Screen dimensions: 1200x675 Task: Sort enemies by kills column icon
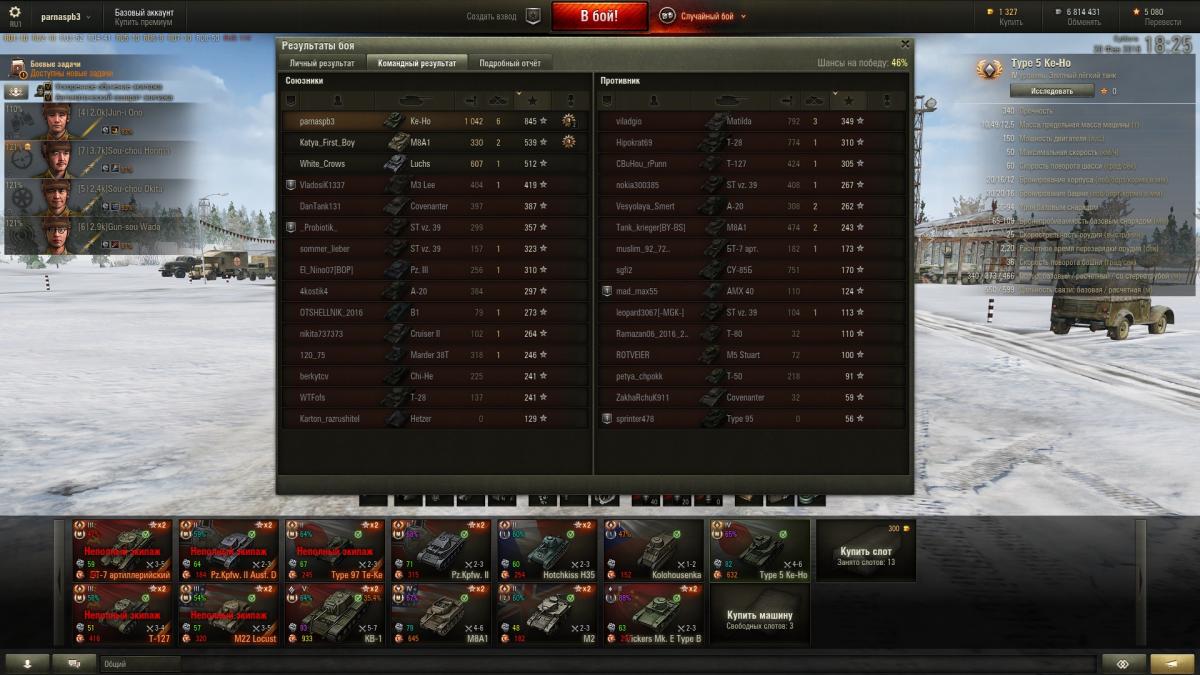[x=815, y=101]
